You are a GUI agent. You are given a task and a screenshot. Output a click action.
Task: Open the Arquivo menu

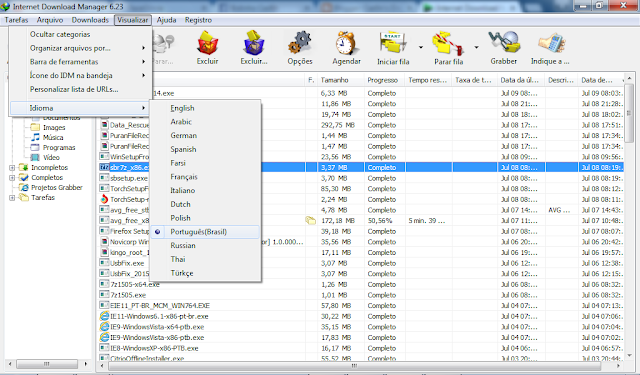50,20
